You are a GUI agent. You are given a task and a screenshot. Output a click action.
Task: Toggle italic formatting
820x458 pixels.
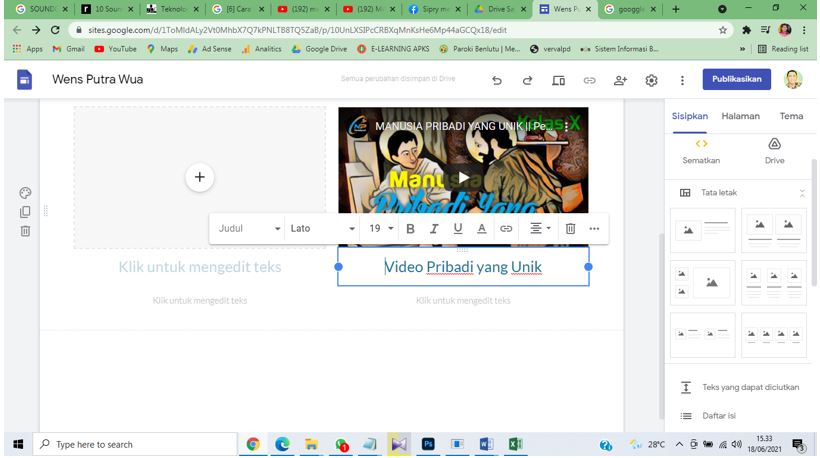pos(434,229)
